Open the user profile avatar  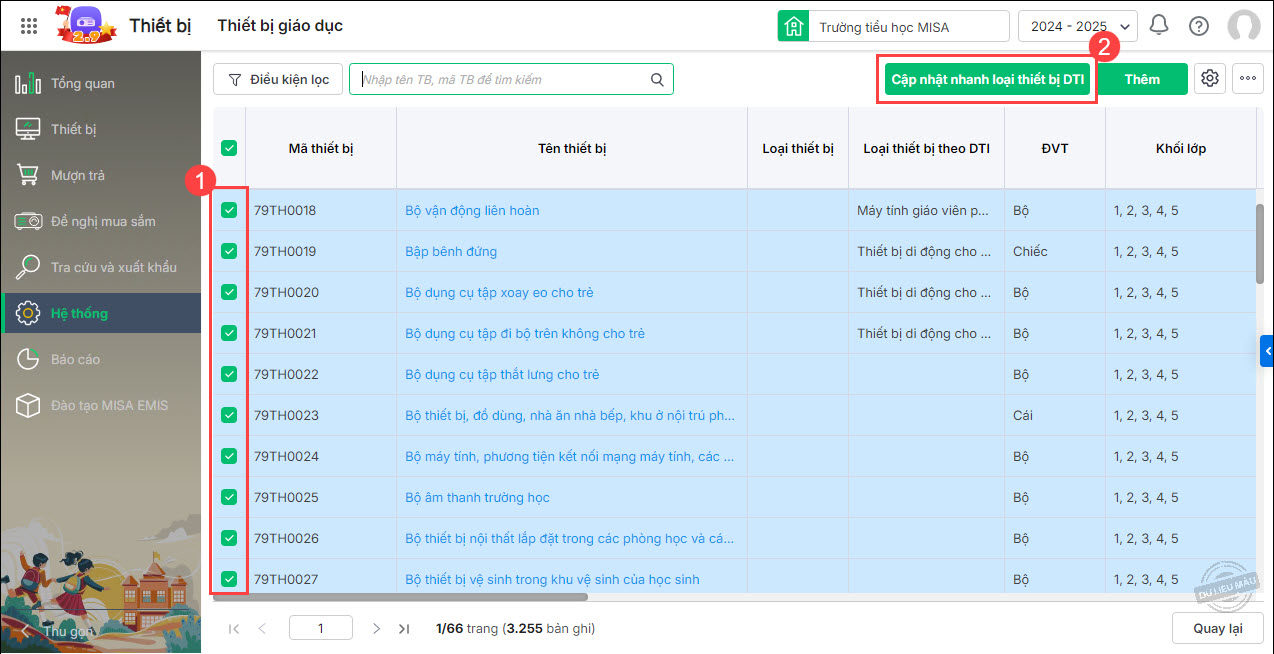click(x=1244, y=26)
